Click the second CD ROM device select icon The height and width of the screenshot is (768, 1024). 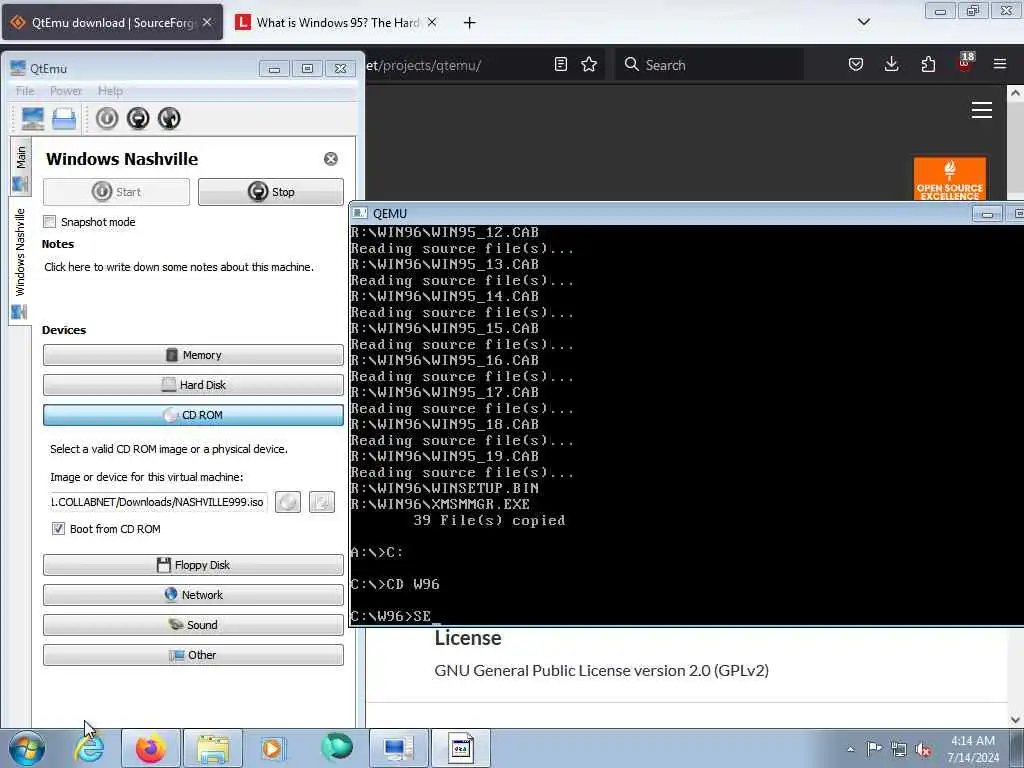point(321,502)
